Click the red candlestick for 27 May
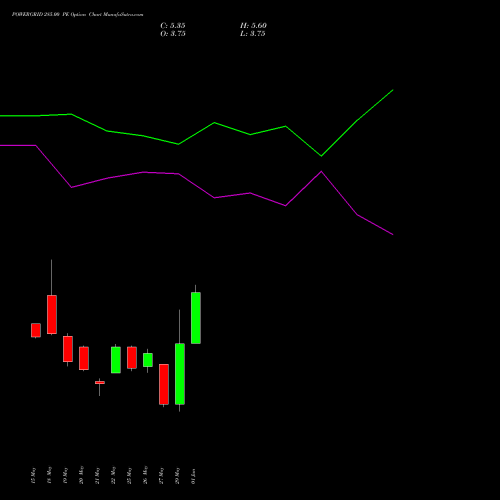Image resolution: width=500 pixels, height=500 pixels. [164, 384]
